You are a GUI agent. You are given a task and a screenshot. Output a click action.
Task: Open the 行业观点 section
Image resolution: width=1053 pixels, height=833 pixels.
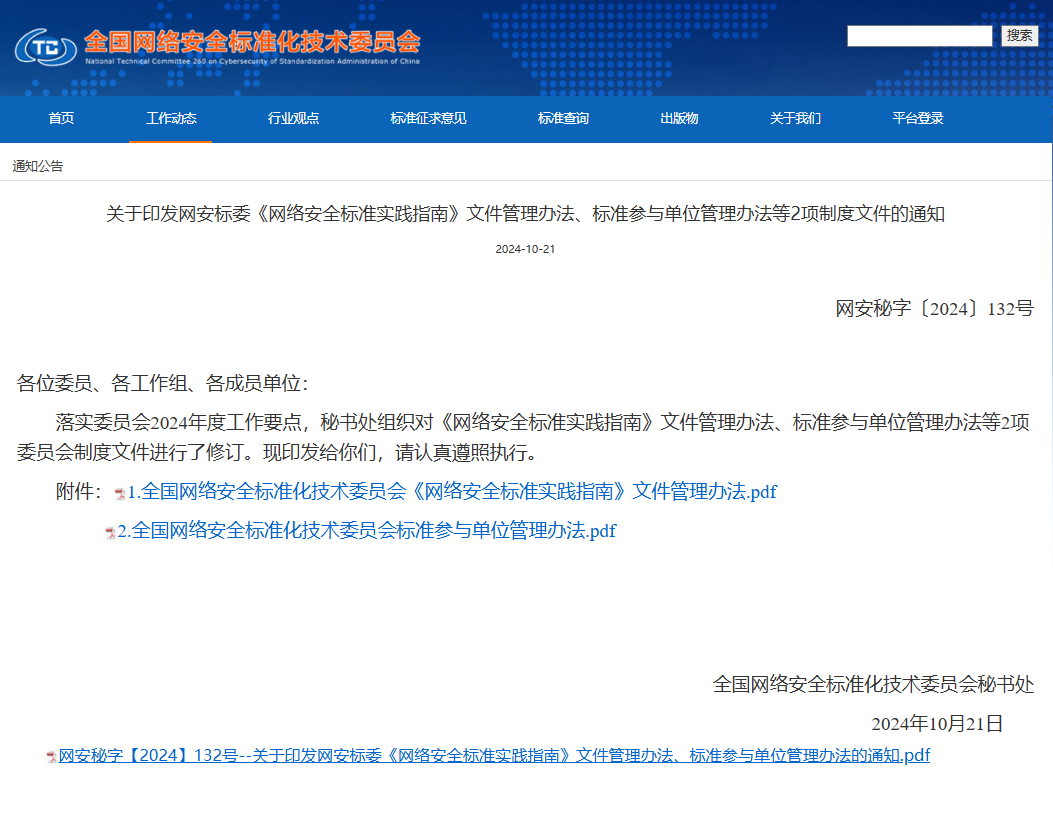pos(293,119)
